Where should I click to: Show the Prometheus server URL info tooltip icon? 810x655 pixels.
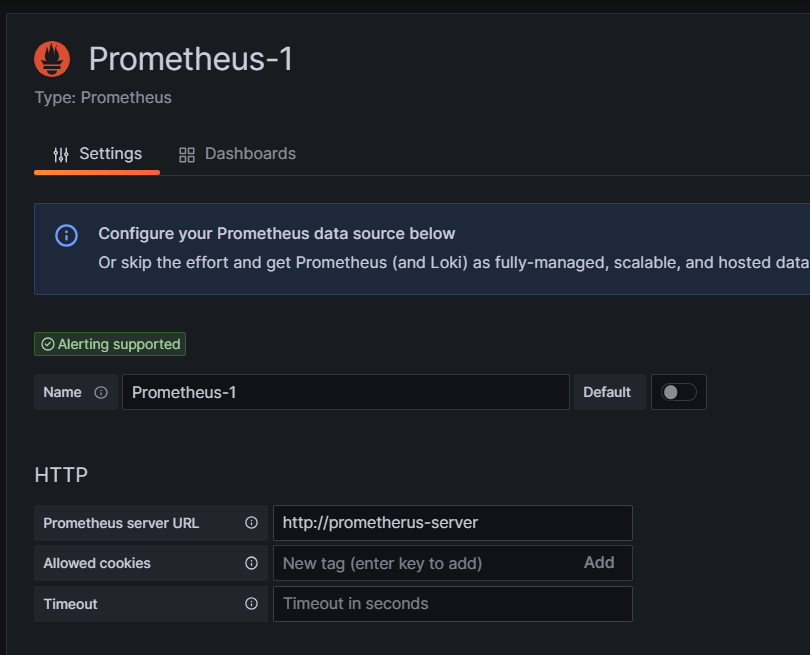pyautogui.click(x=251, y=523)
